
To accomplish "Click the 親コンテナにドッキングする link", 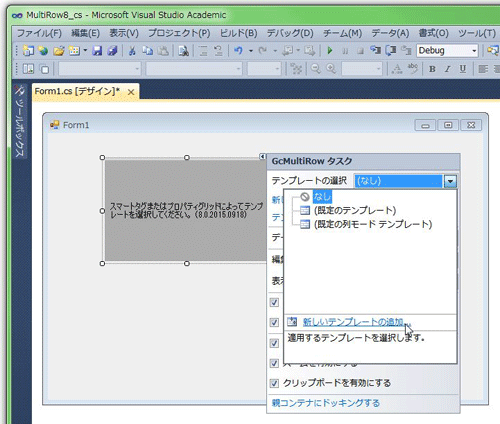I will tap(326, 403).
